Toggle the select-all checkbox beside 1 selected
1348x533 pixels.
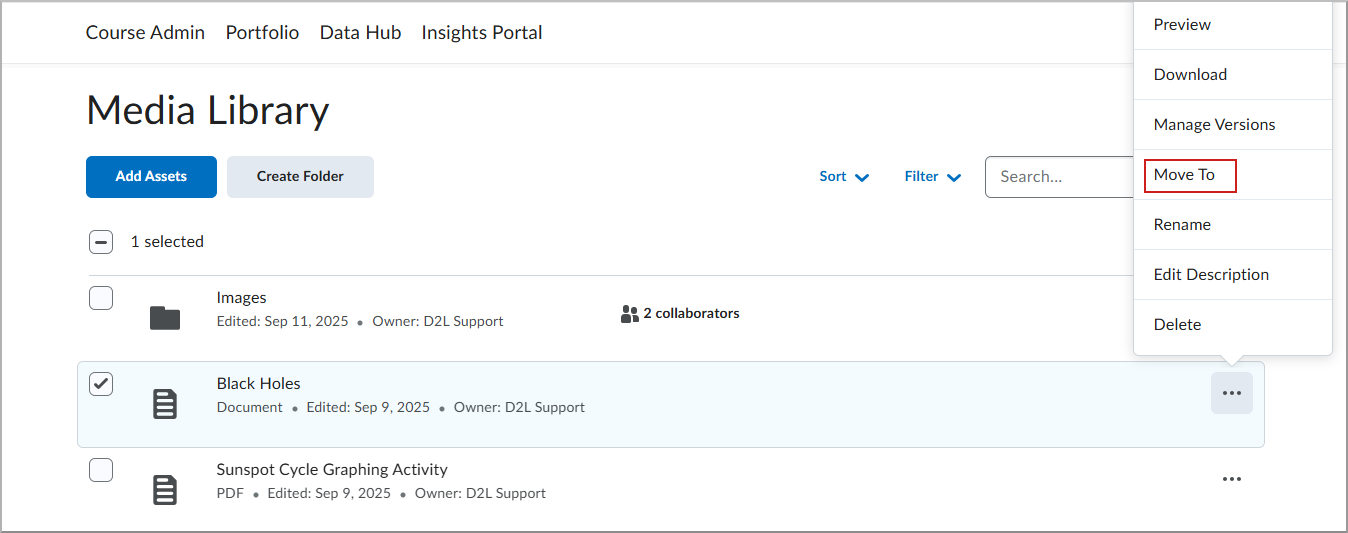[x=101, y=242]
